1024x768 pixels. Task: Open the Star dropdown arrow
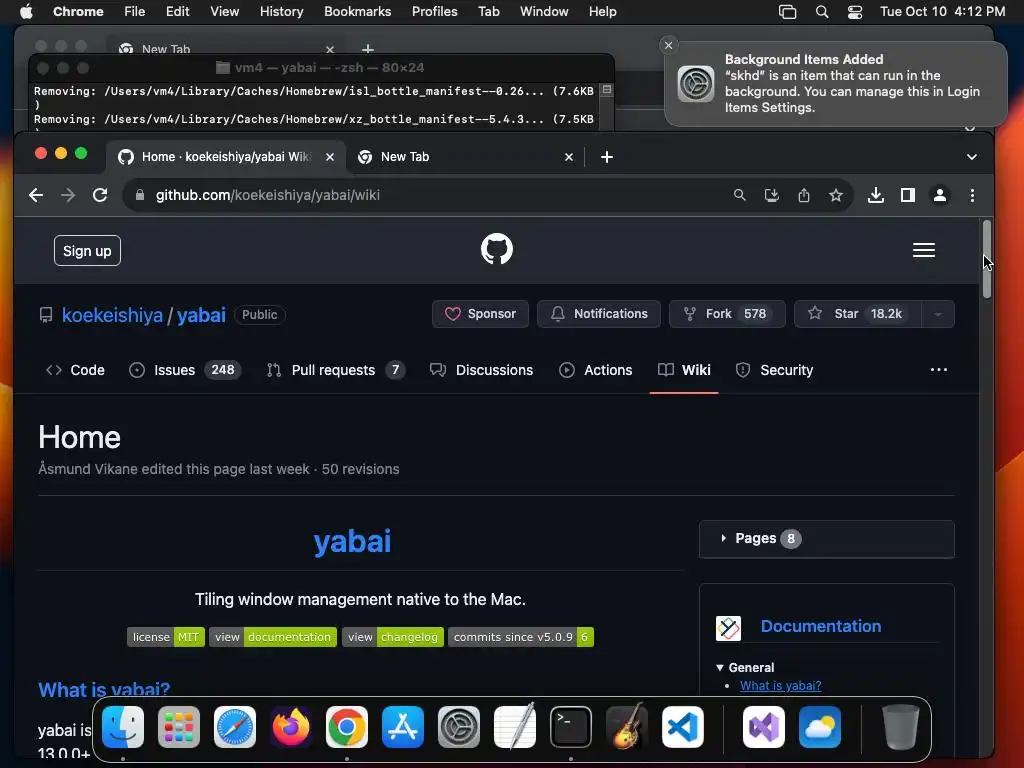938,314
